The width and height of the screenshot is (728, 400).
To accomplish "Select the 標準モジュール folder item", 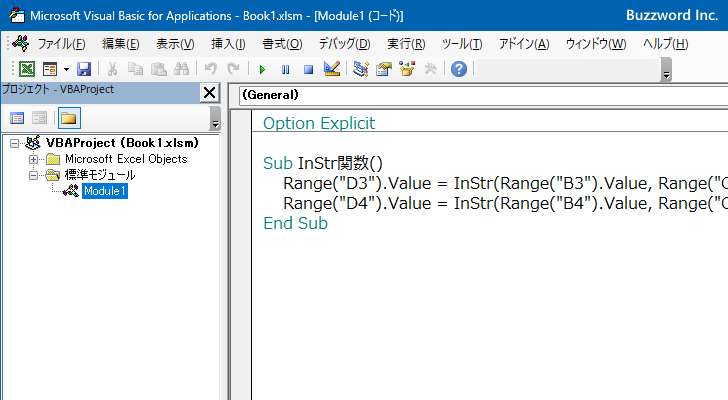I will point(100,175).
